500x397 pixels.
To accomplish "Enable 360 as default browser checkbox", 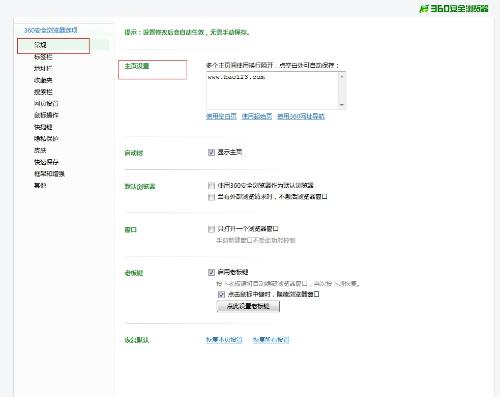I will [x=211, y=185].
